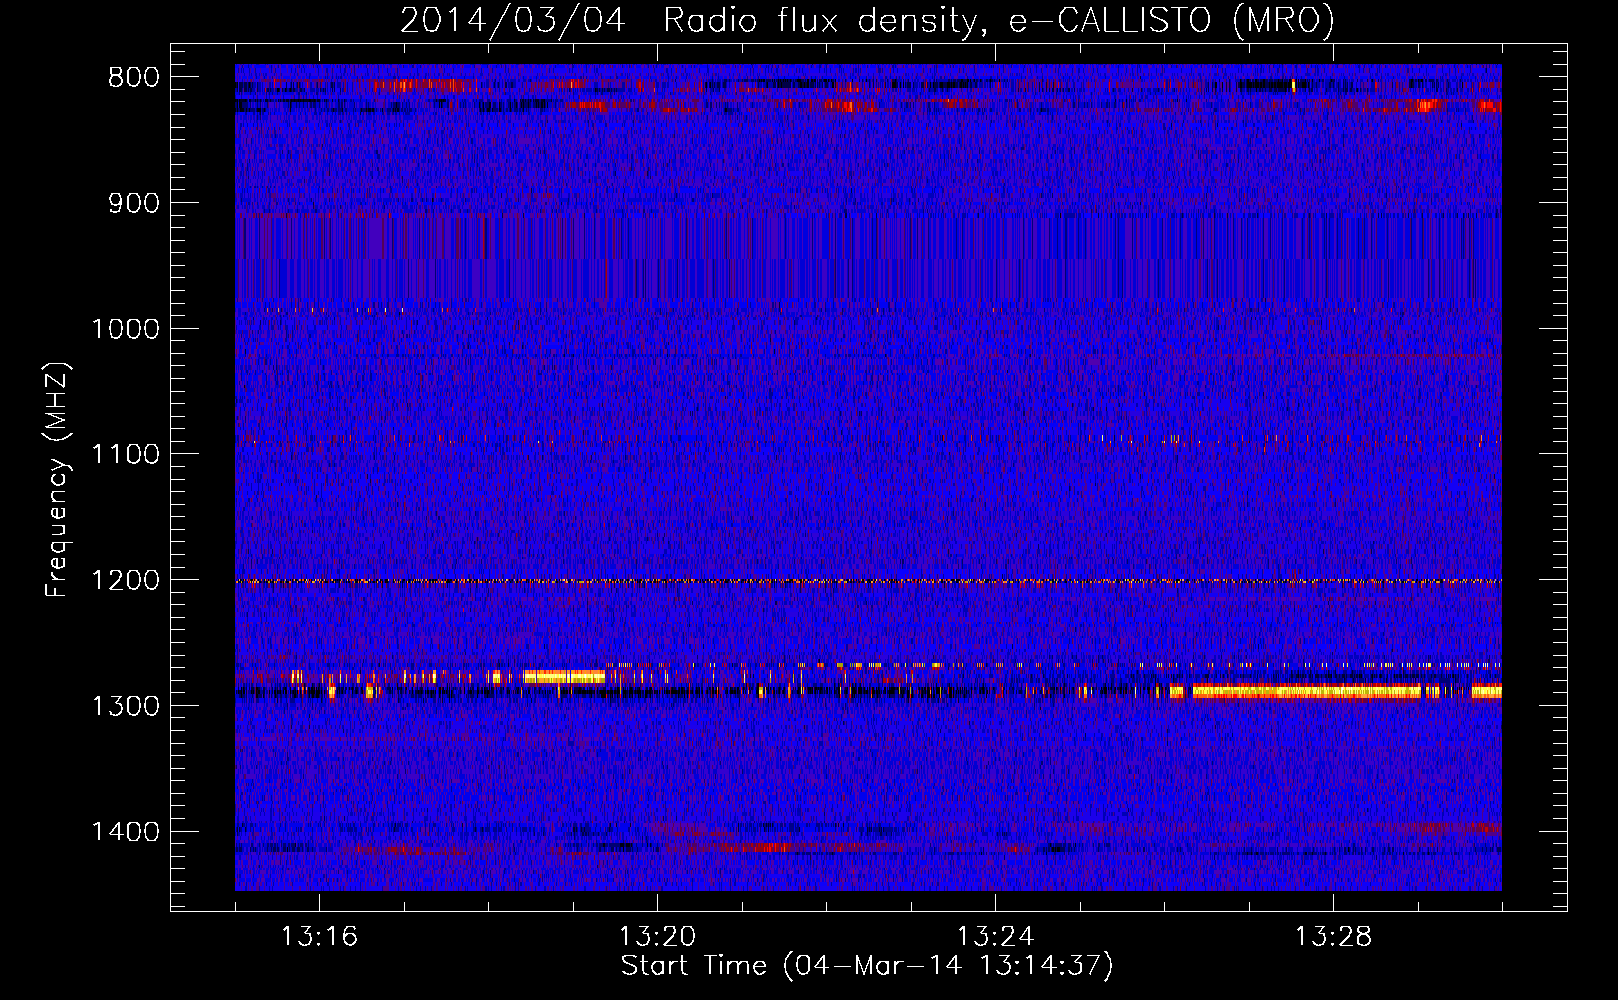Viewport: 1618px width, 1000px height.
Task: Click the 1000 frequency tick label
Action: pyautogui.click(x=125, y=329)
